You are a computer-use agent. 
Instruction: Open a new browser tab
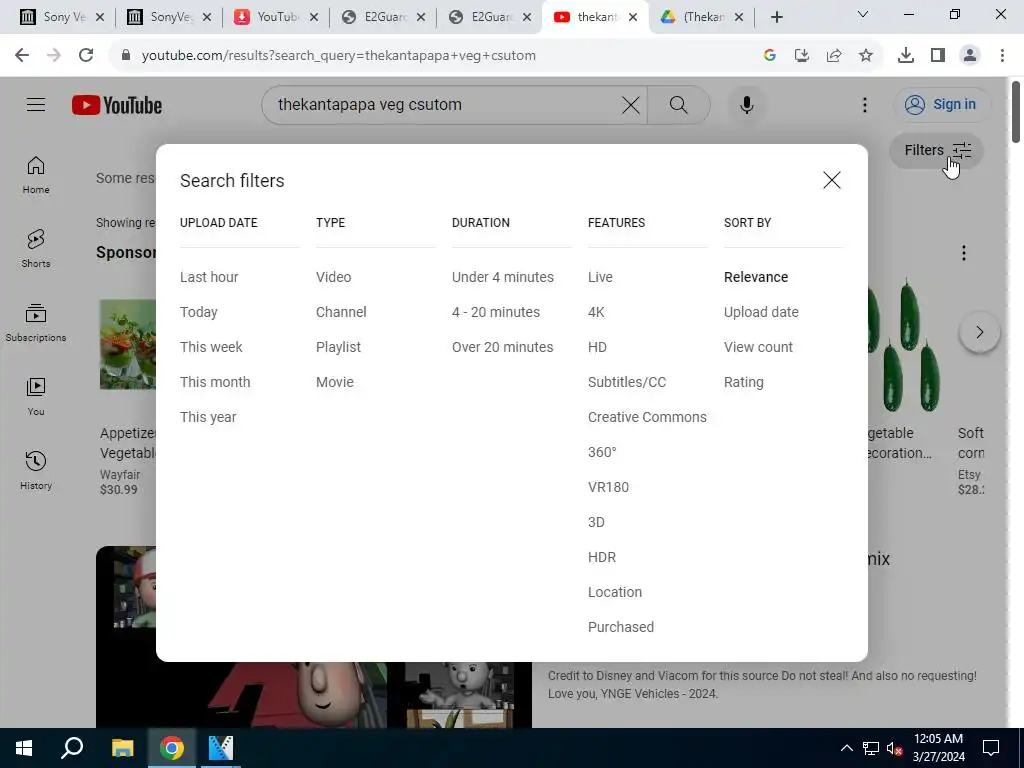click(776, 17)
